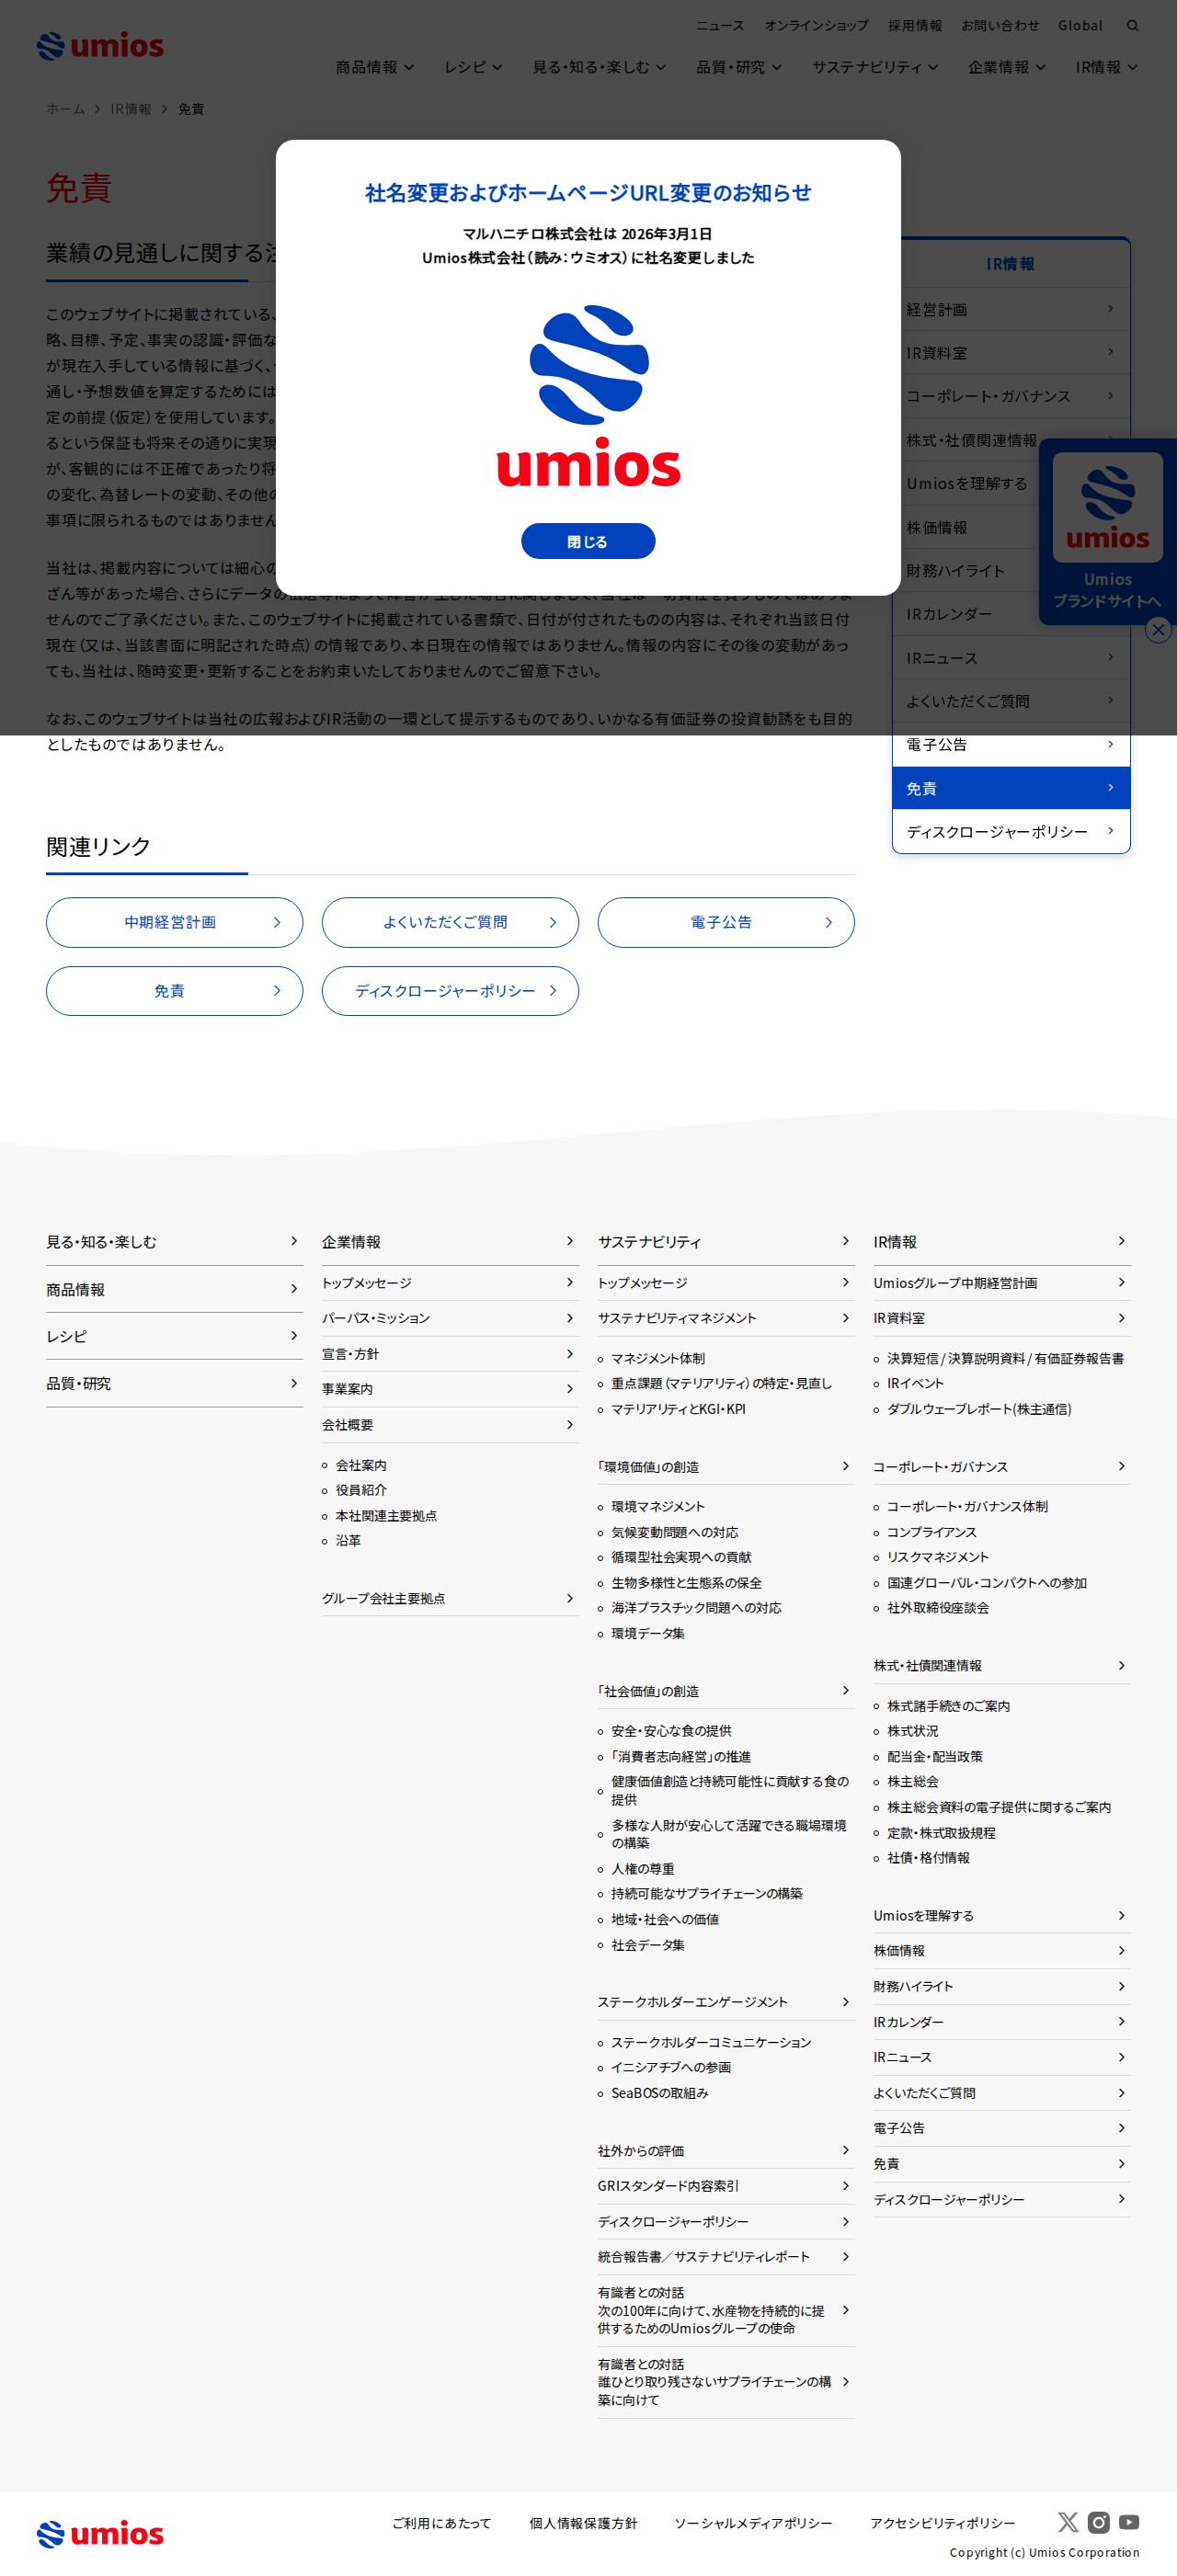Image resolution: width=1177 pixels, height=2576 pixels.
Task: Expand the レシピ navigation menu
Action: [473, 67]
